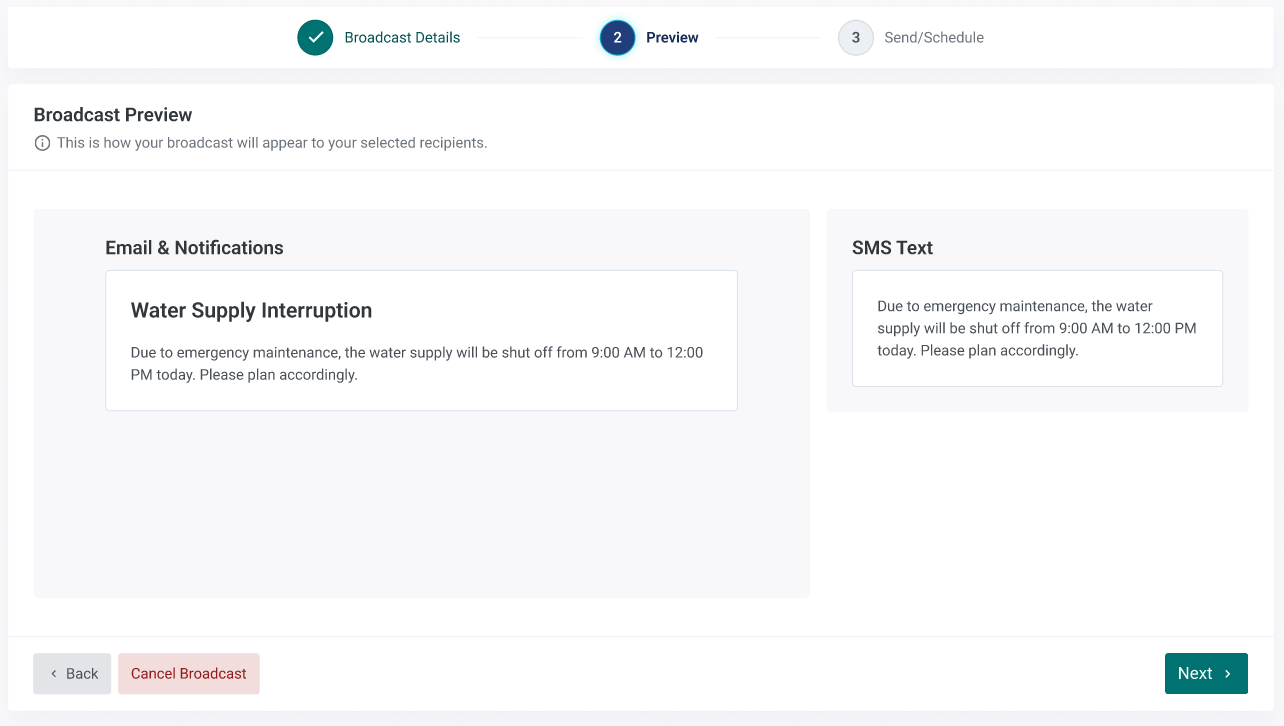Click the Email & Notifications section title
The height and width of the screenshot is (726, 1284).
(x=194, y=248)
